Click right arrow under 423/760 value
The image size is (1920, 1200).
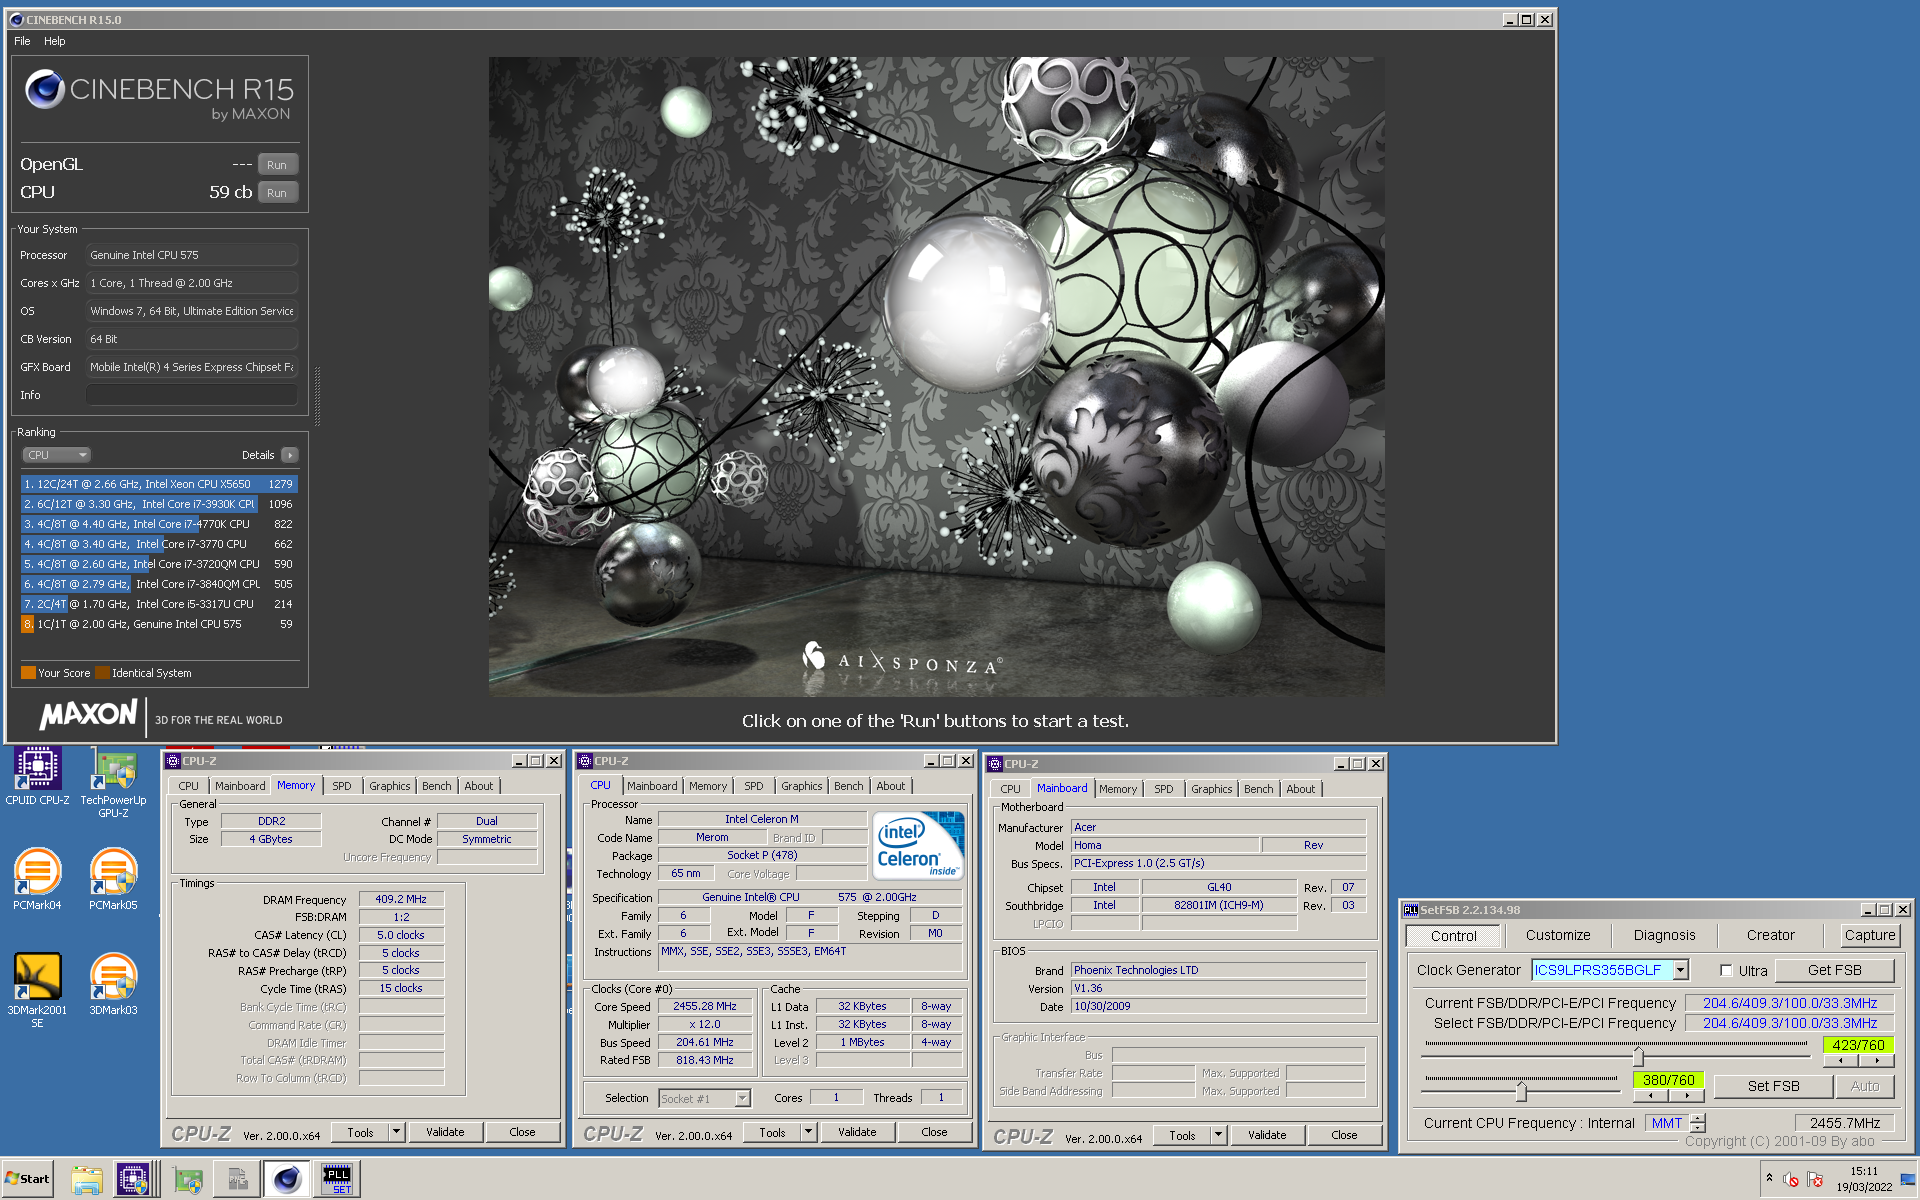pos(1876,1061)
